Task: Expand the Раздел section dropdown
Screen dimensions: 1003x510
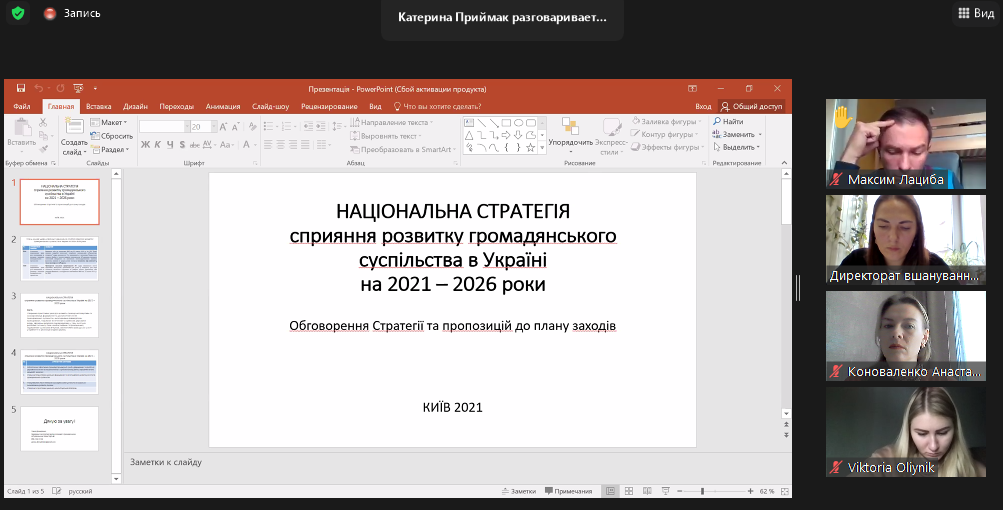Action: point(112,149)
